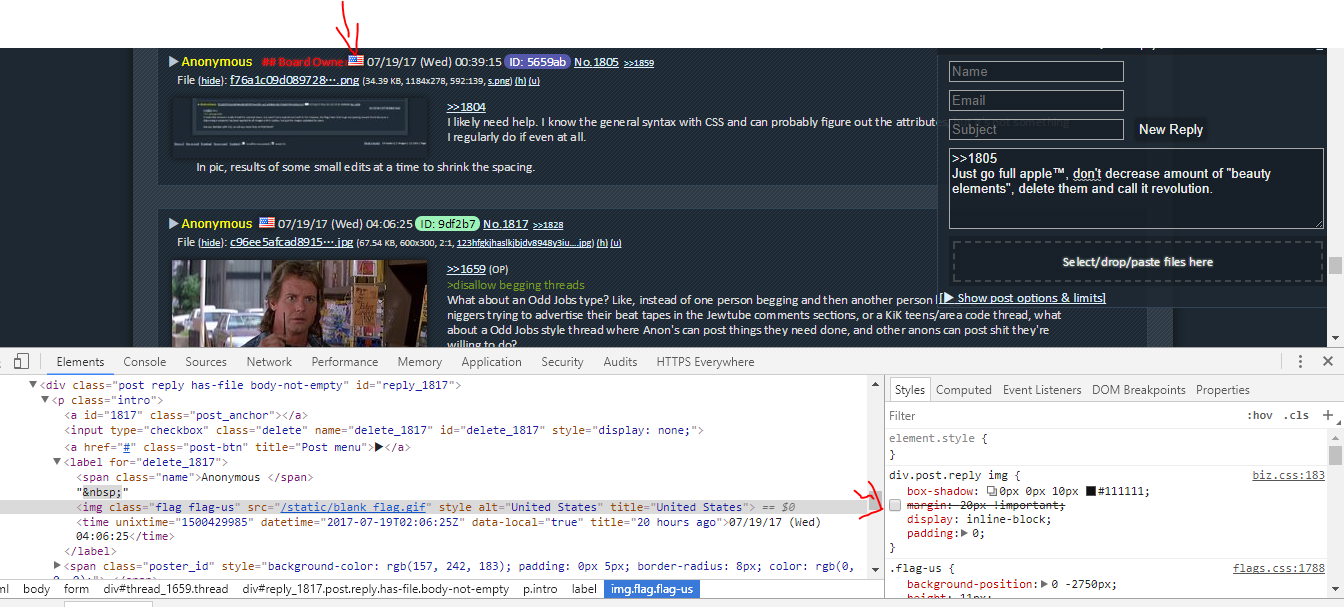This screenshot has width=1344, height=607.
Task: Select img.flag.flag-us breadcrumb item
Action: 652,589
